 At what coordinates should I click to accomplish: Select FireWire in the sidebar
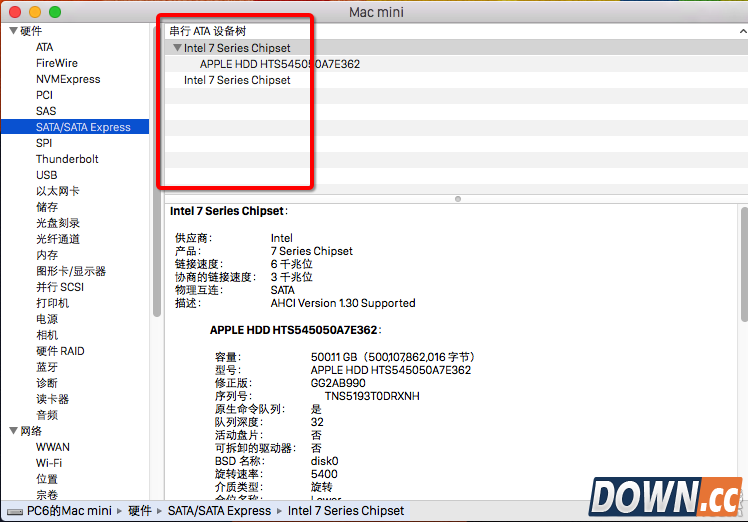[x=56, y=63]
